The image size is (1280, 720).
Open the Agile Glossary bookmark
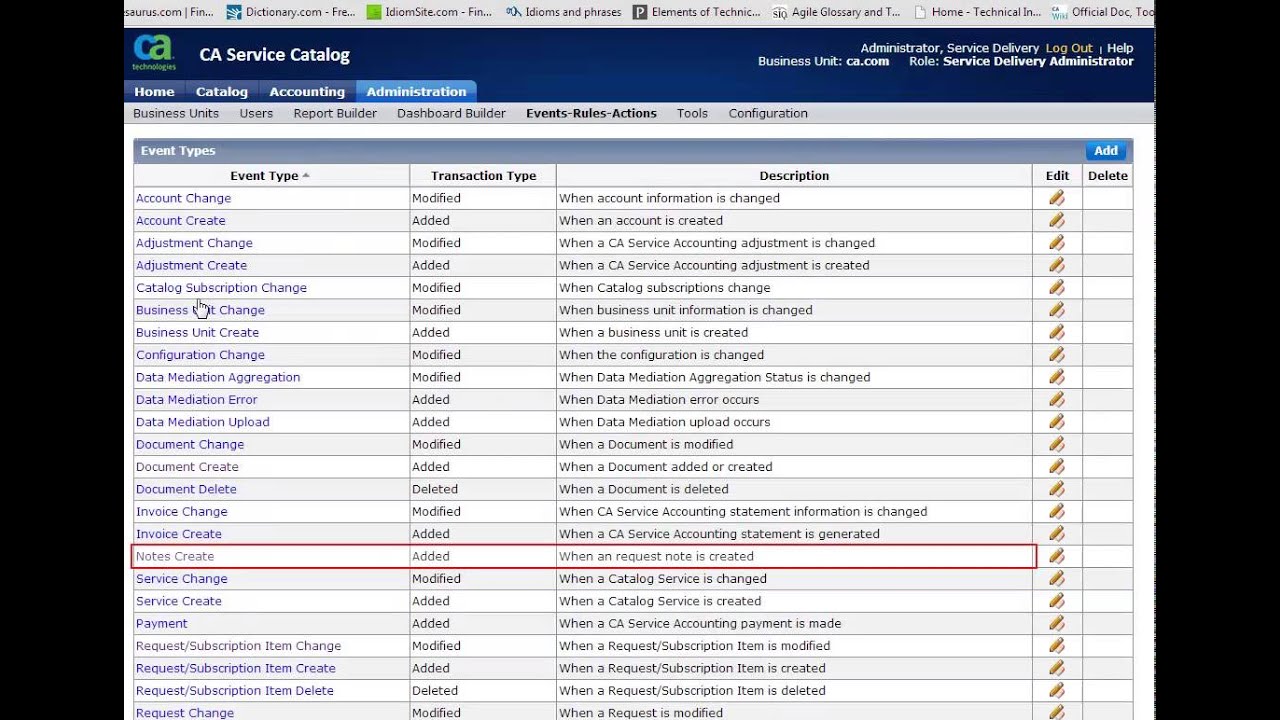coord(837,12)
